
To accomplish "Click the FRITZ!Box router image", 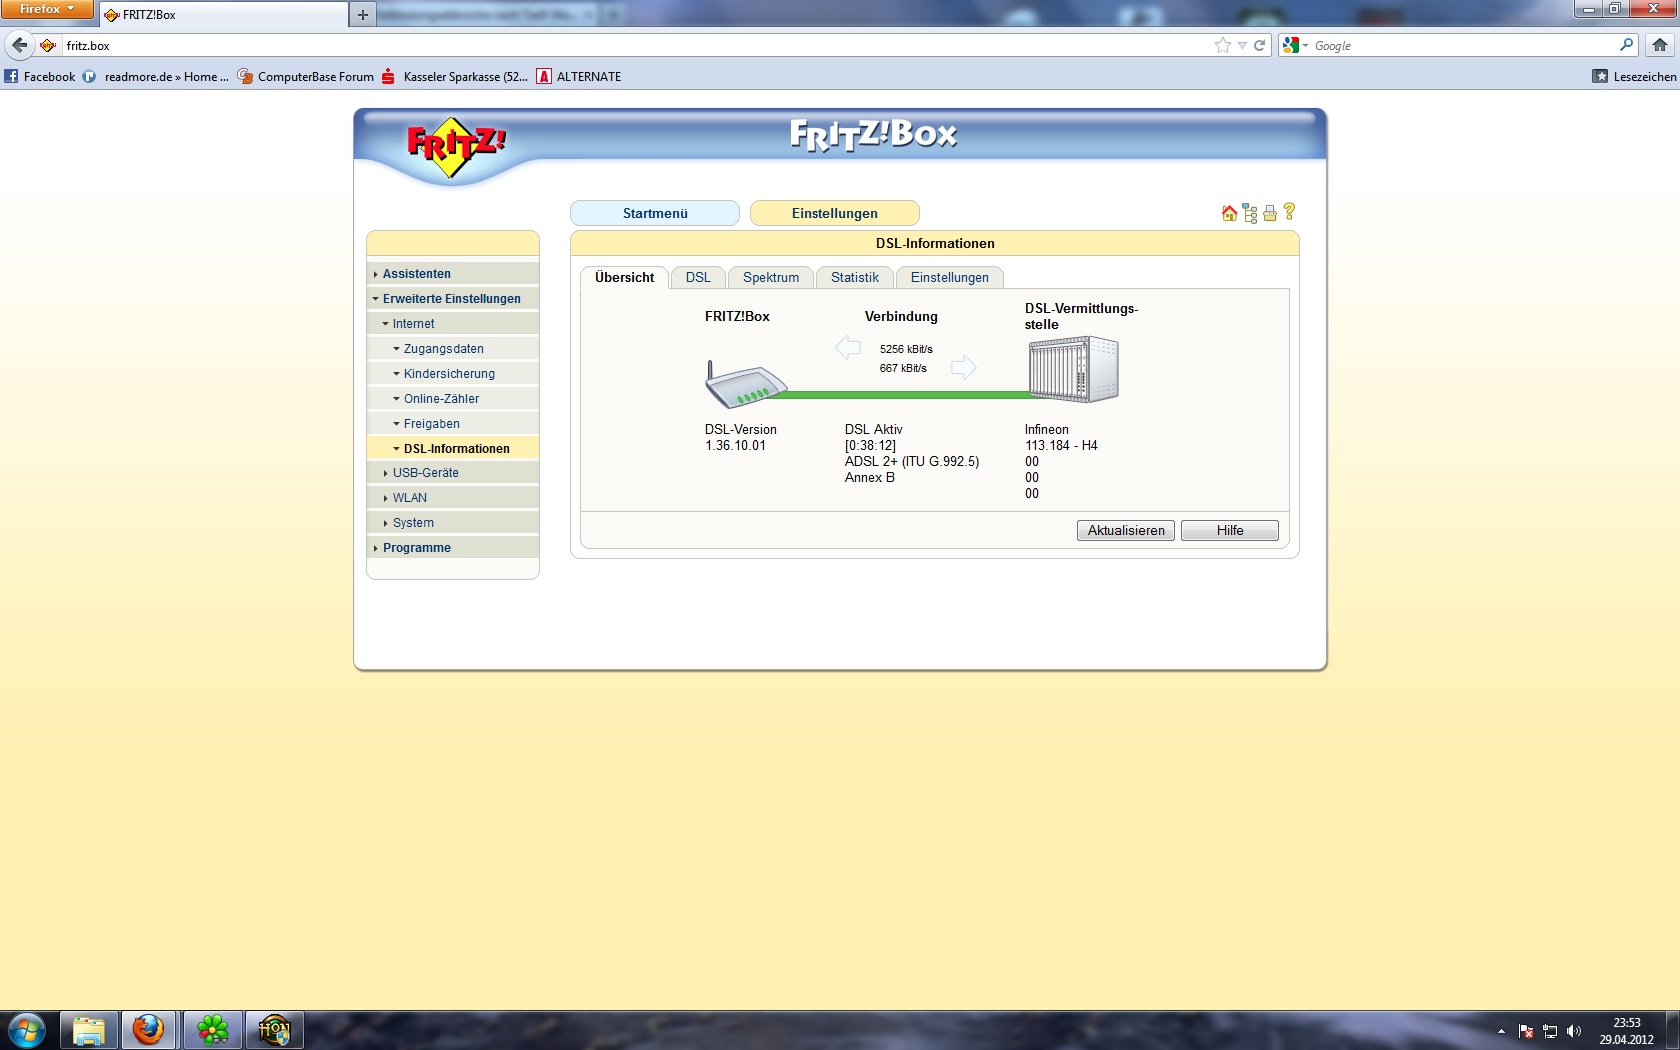I will coord(746,385).
